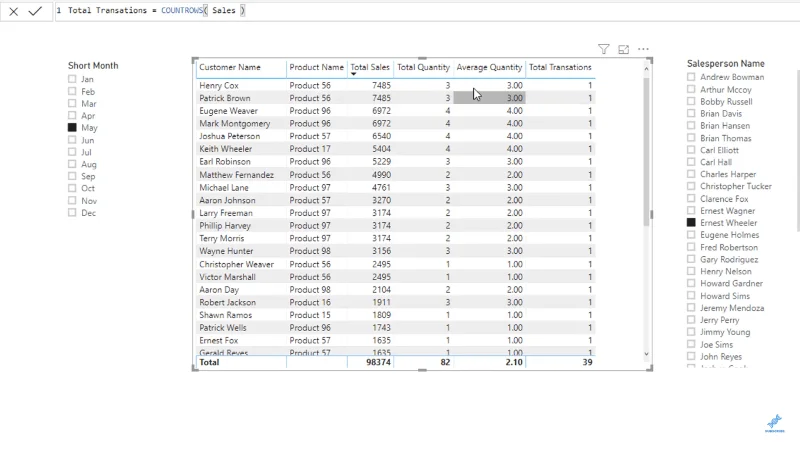Check the Howard Gardner checkbox

tap(691, 283)
